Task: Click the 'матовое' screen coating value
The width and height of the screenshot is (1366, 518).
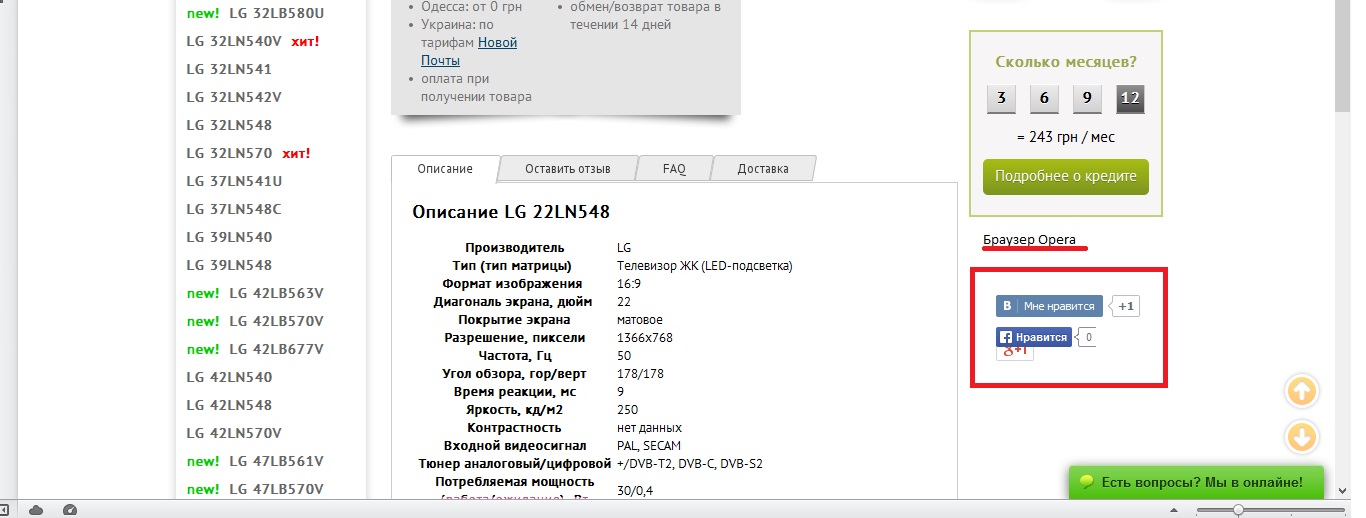Action: 640,320
